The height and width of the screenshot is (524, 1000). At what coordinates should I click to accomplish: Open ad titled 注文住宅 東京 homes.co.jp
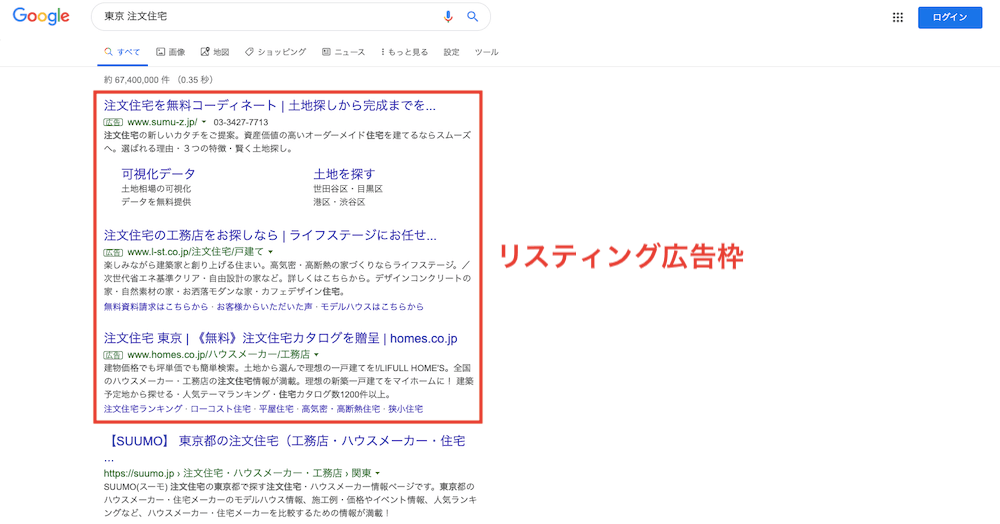click(281, 338)
